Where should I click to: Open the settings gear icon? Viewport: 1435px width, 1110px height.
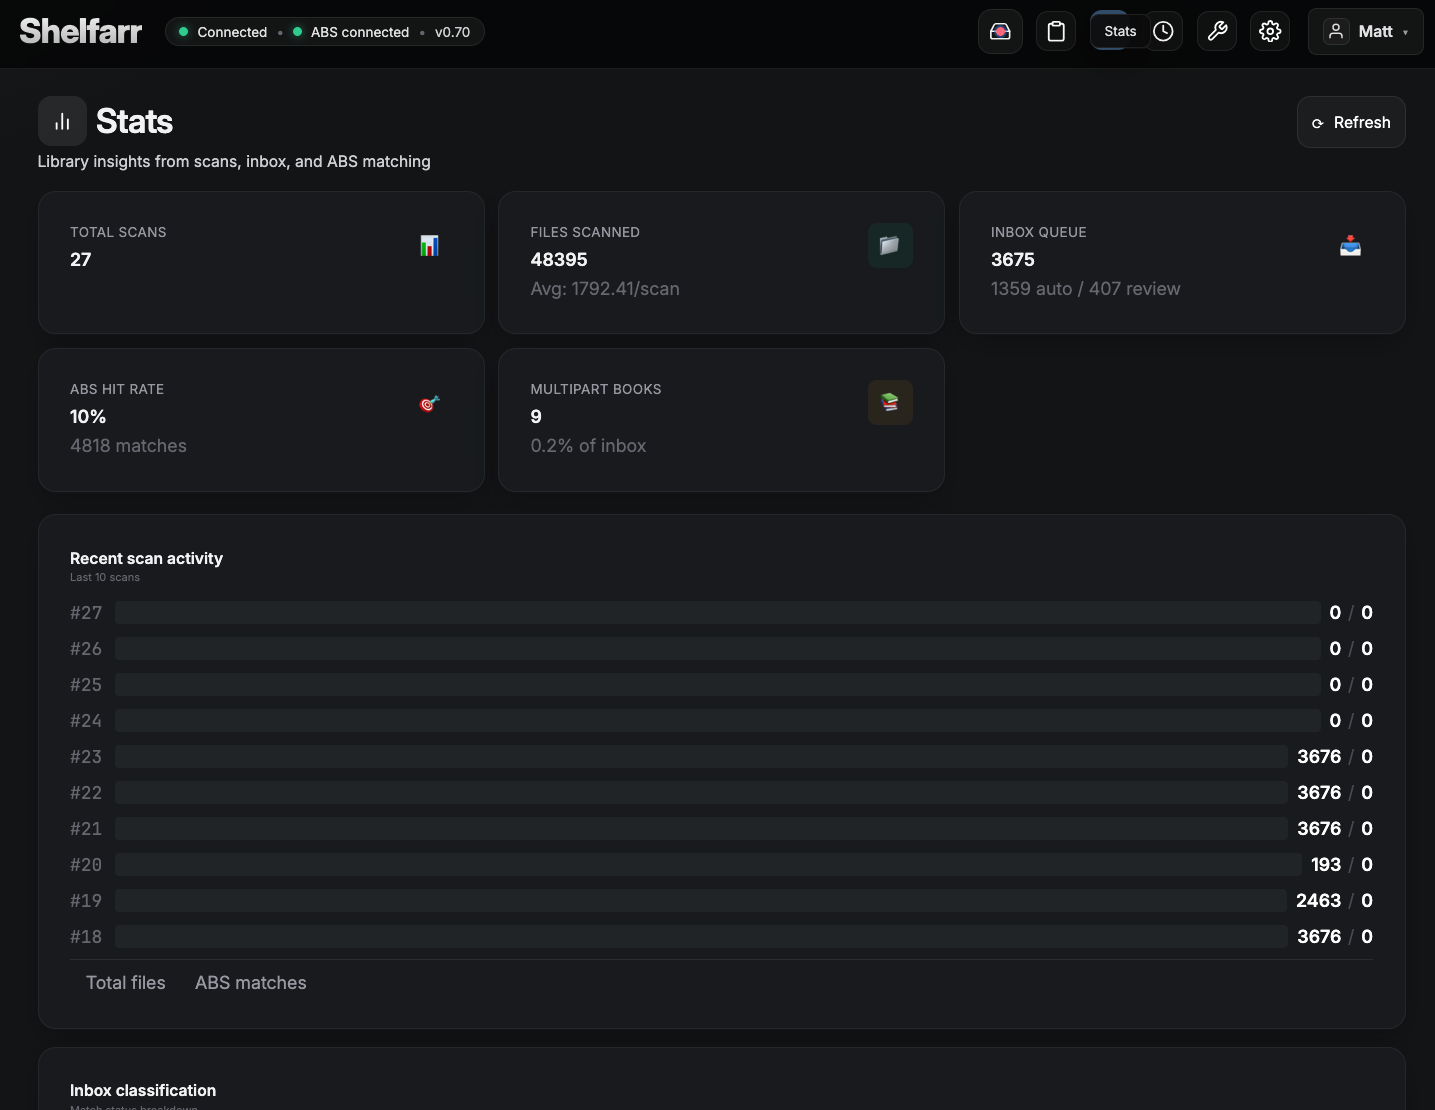(1270, 31)
